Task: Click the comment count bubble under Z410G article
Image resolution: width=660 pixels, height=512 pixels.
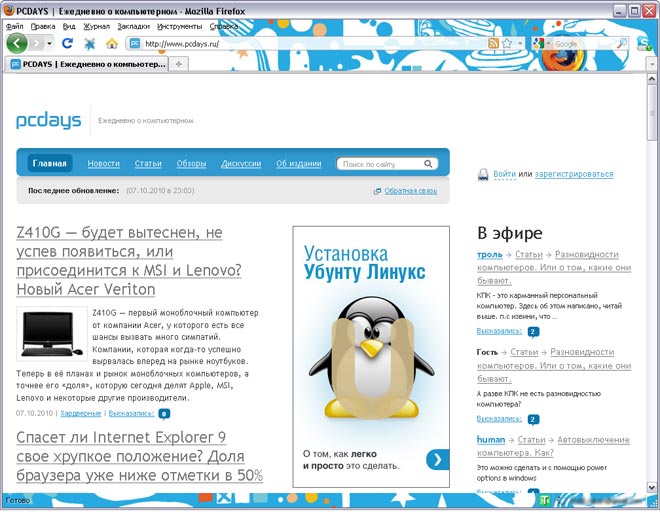Action: 164,414
